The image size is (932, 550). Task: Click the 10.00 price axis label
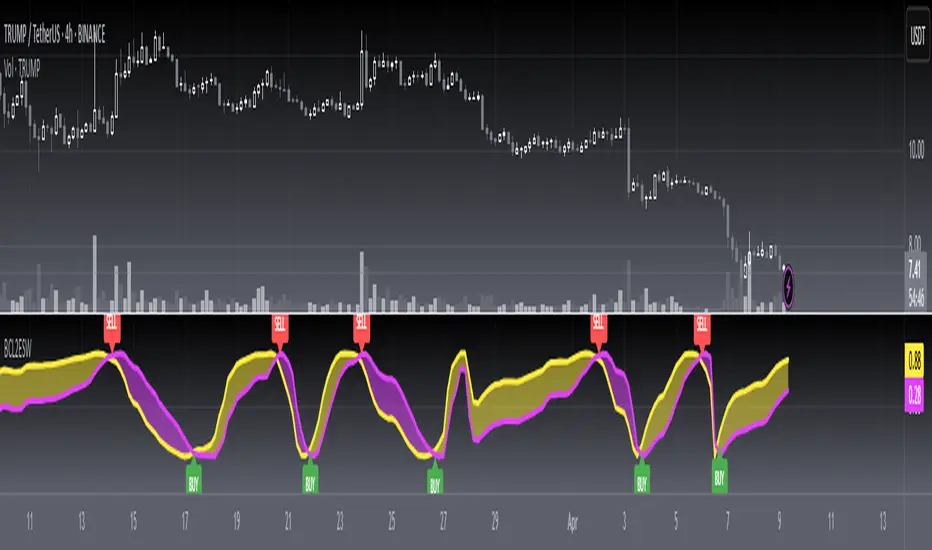[916, 149]
